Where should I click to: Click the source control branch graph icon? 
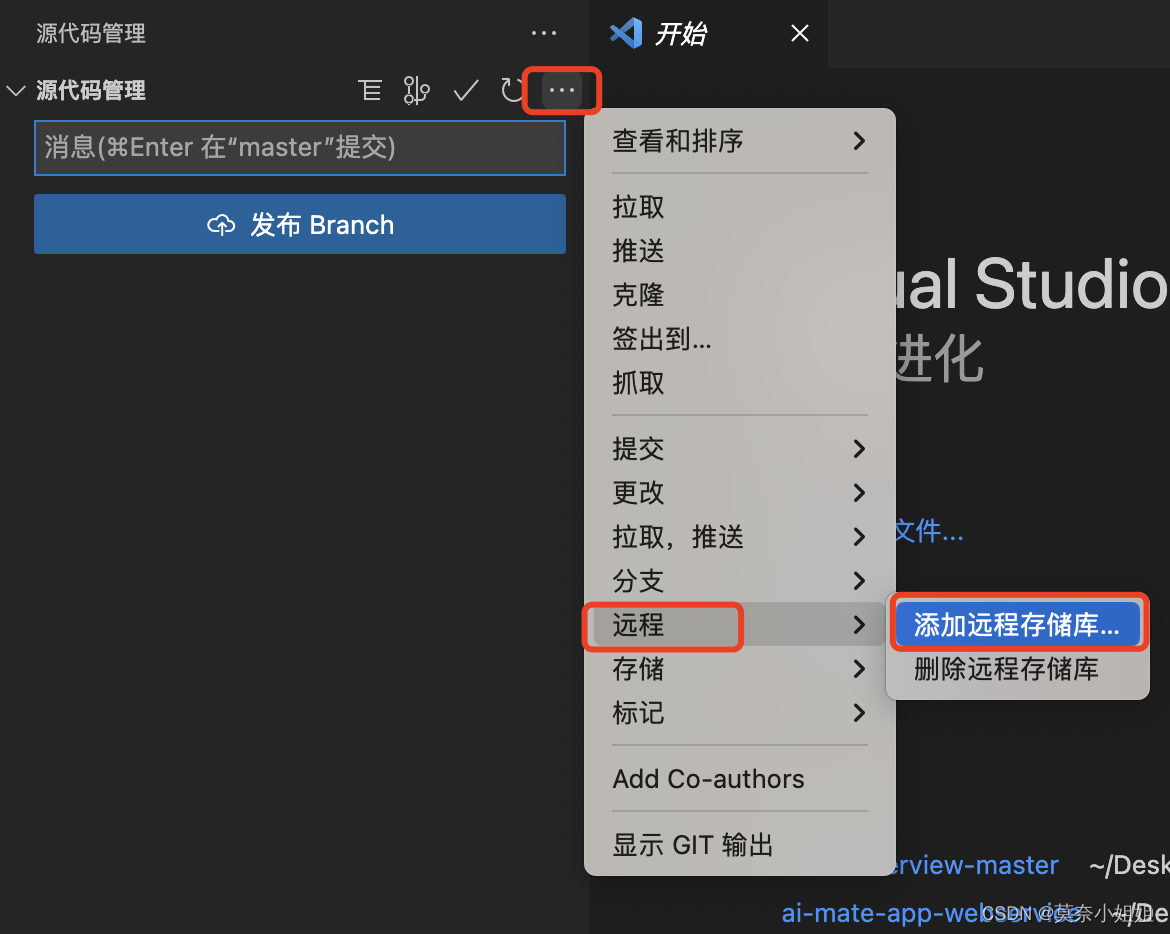[416, 90]
